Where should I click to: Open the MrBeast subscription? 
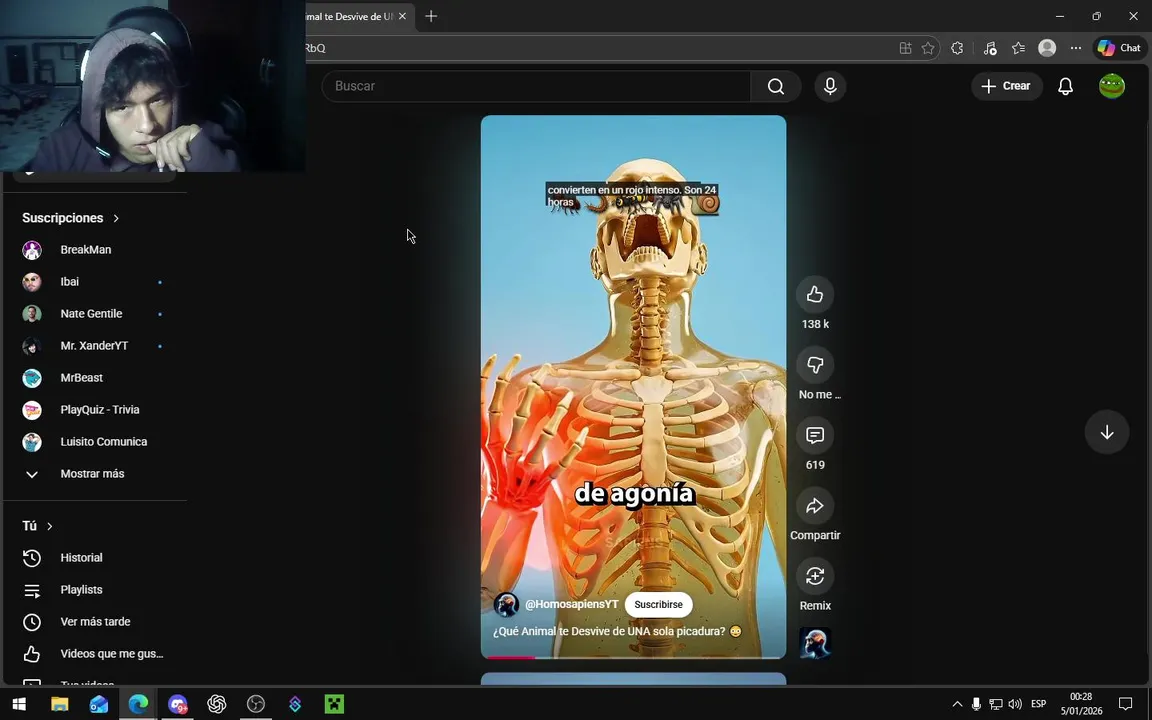tap(94, 378)
